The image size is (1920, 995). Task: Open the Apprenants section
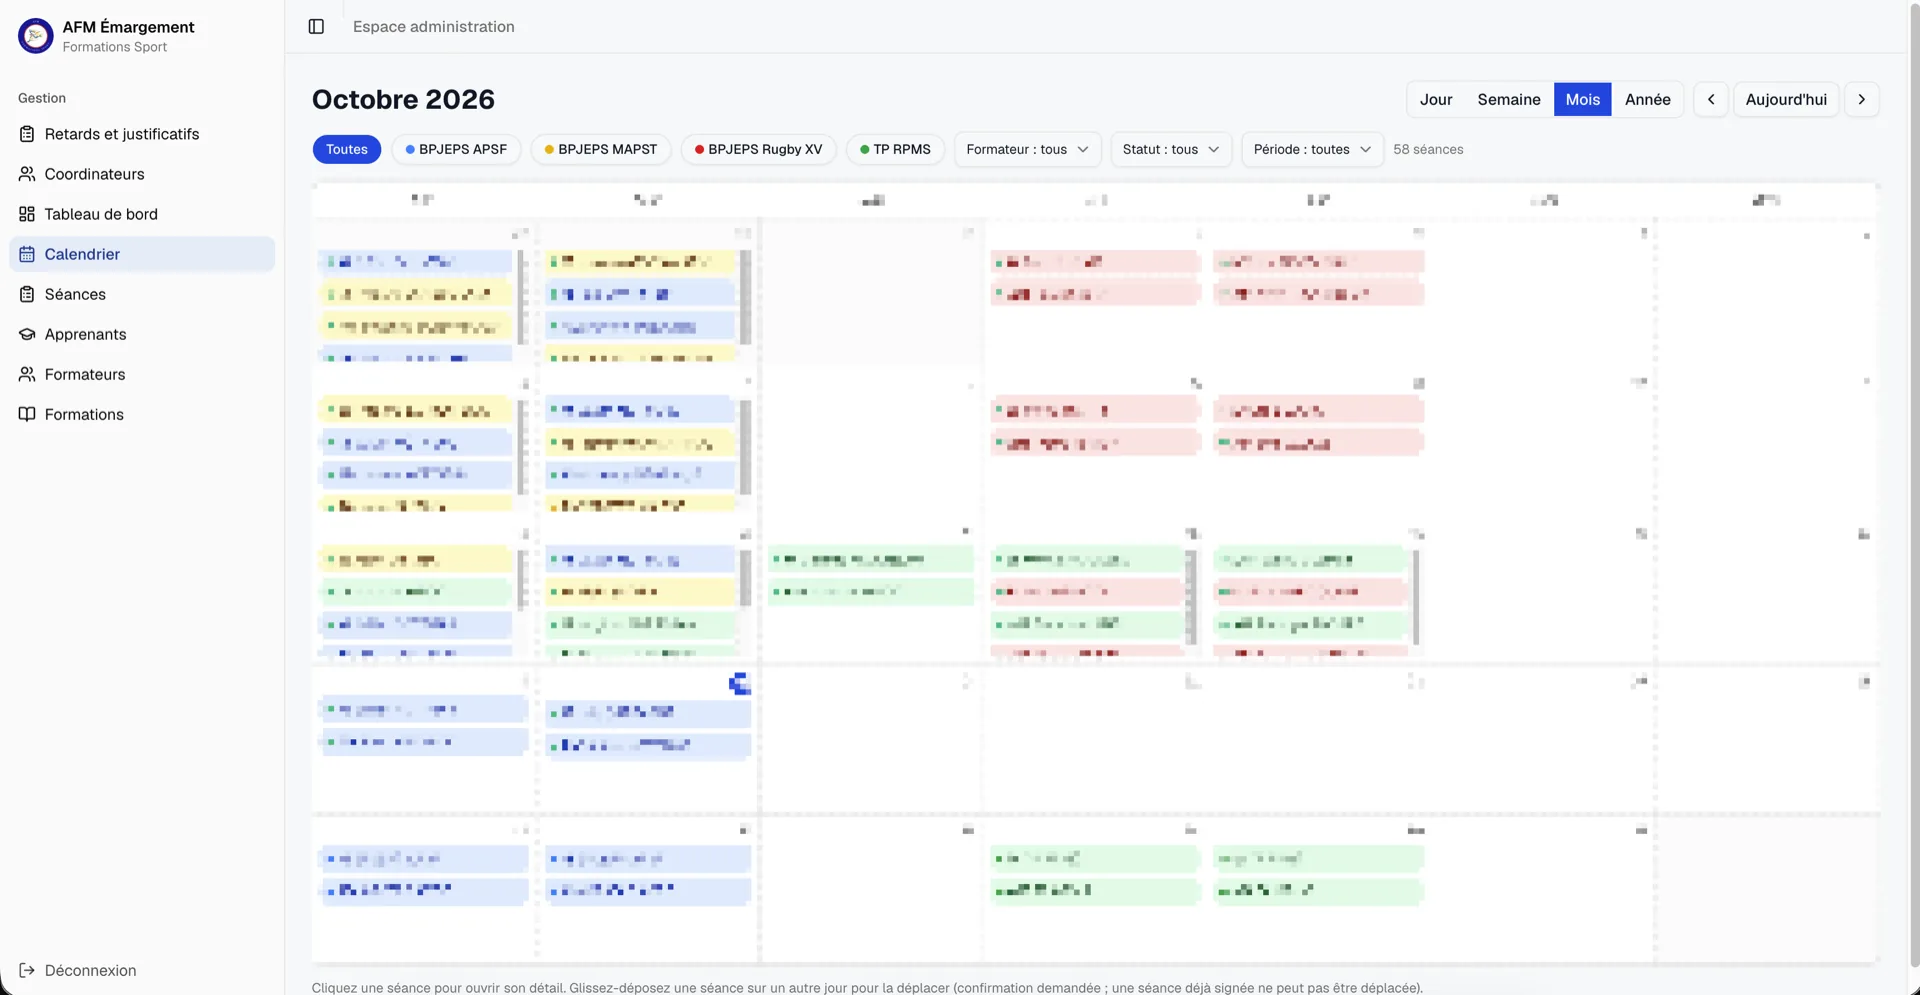[x=142, y=334]
